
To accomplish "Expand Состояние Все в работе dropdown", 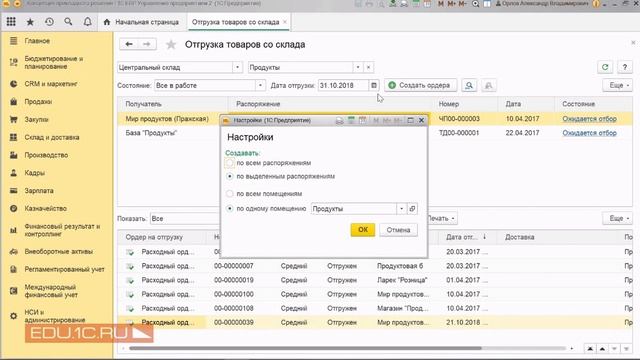I will tap(260, 85).
